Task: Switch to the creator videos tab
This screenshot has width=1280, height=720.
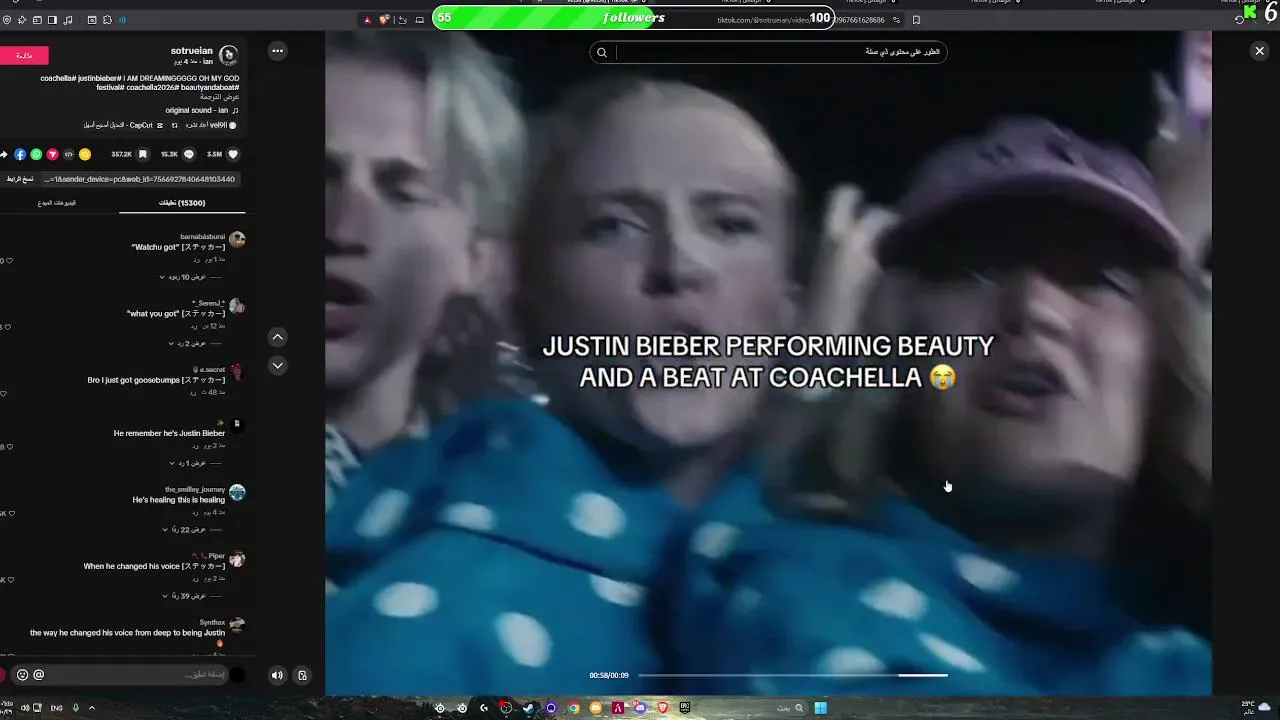Action: point(57,203)
